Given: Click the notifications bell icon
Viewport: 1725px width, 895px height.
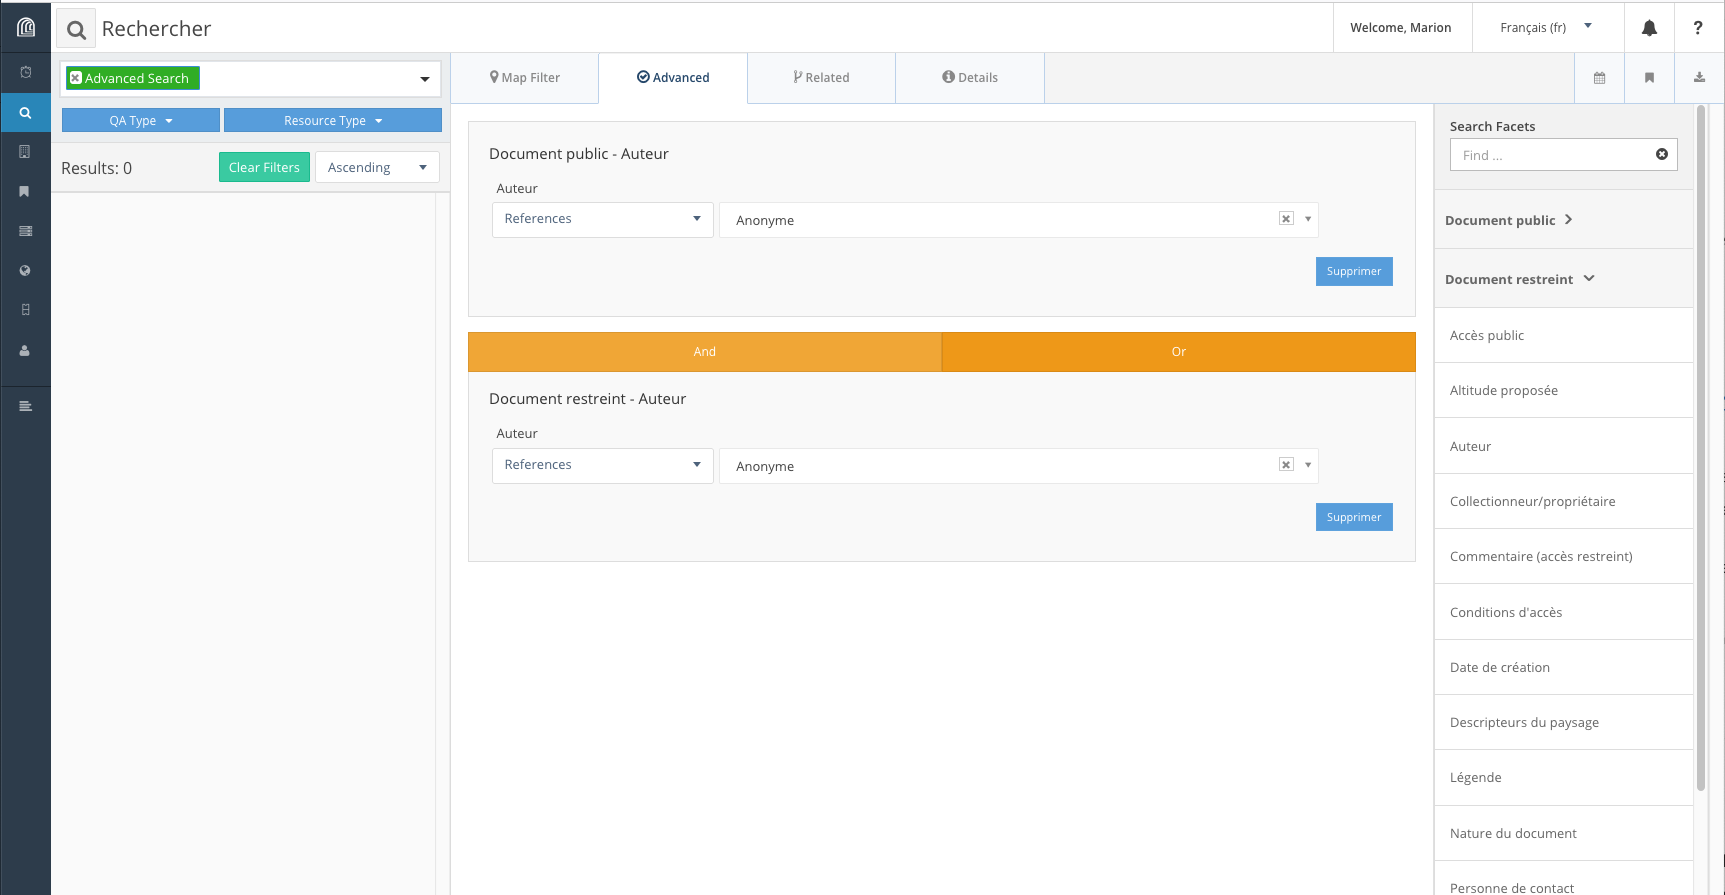Looking at the screenshot, I should 1649,28.
